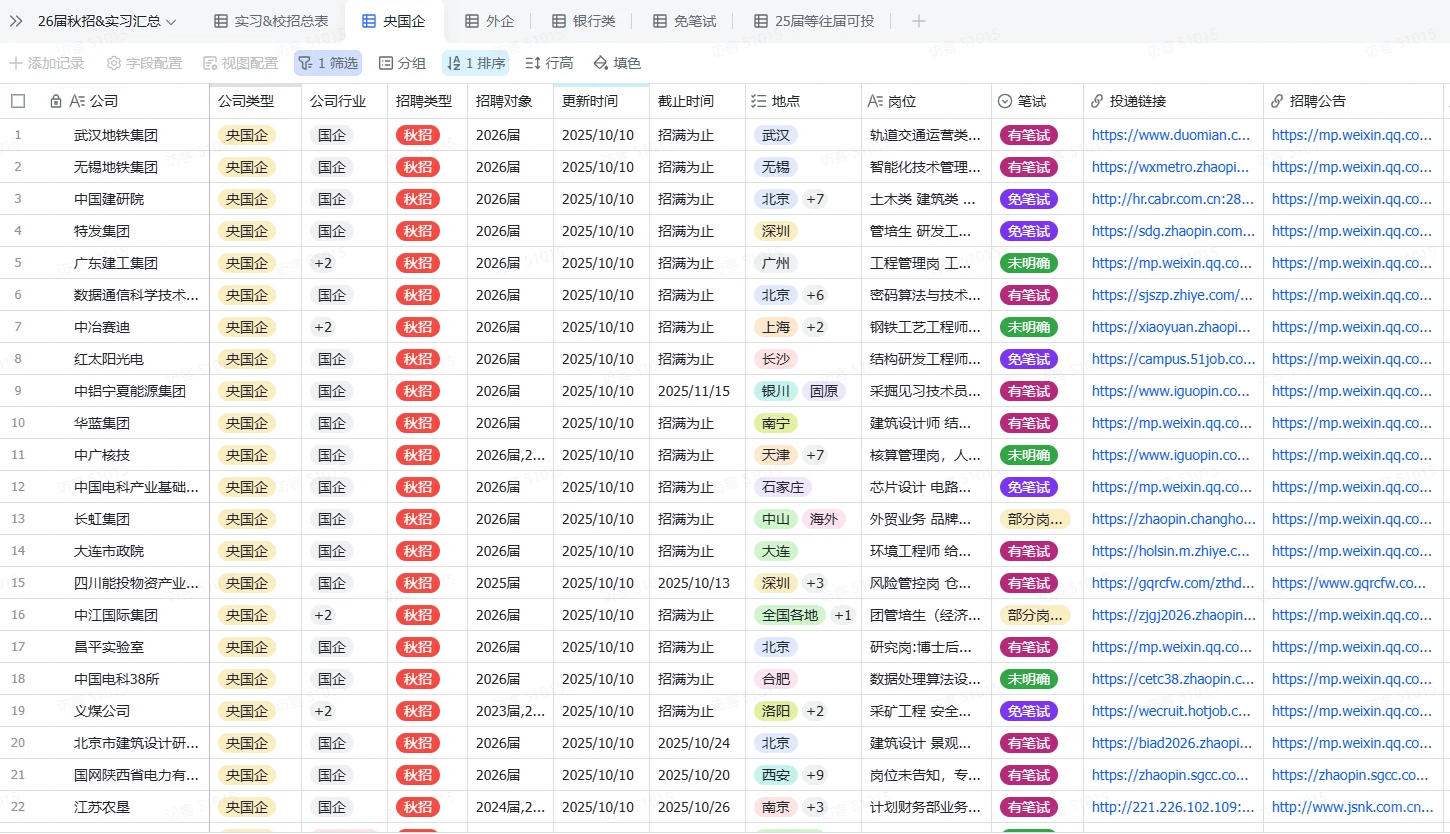Click the lock icon in the 公司 header
Image resolution: width=1450 pixels, height=834 pixels.
click(56, 101)
